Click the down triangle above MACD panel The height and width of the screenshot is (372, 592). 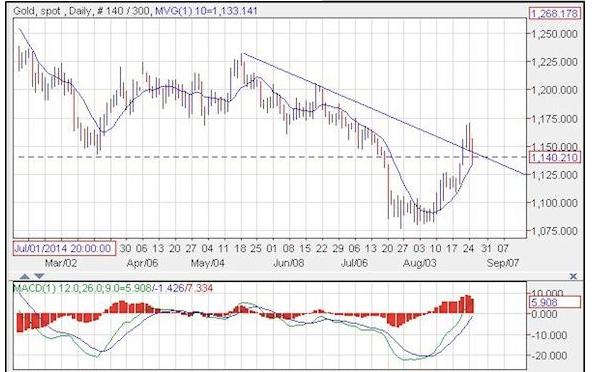[x=39, y=276]
